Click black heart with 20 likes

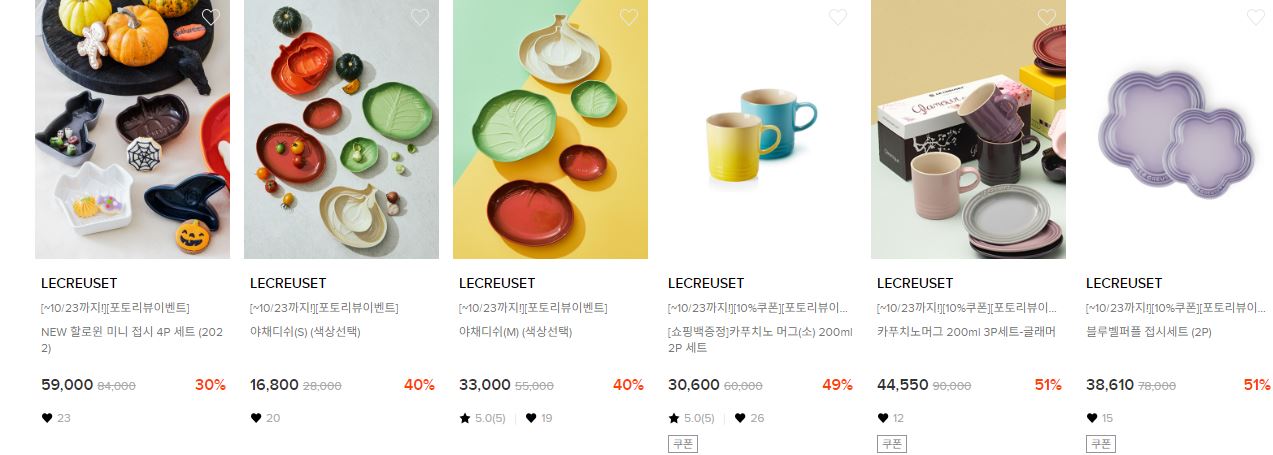(256, 418)
